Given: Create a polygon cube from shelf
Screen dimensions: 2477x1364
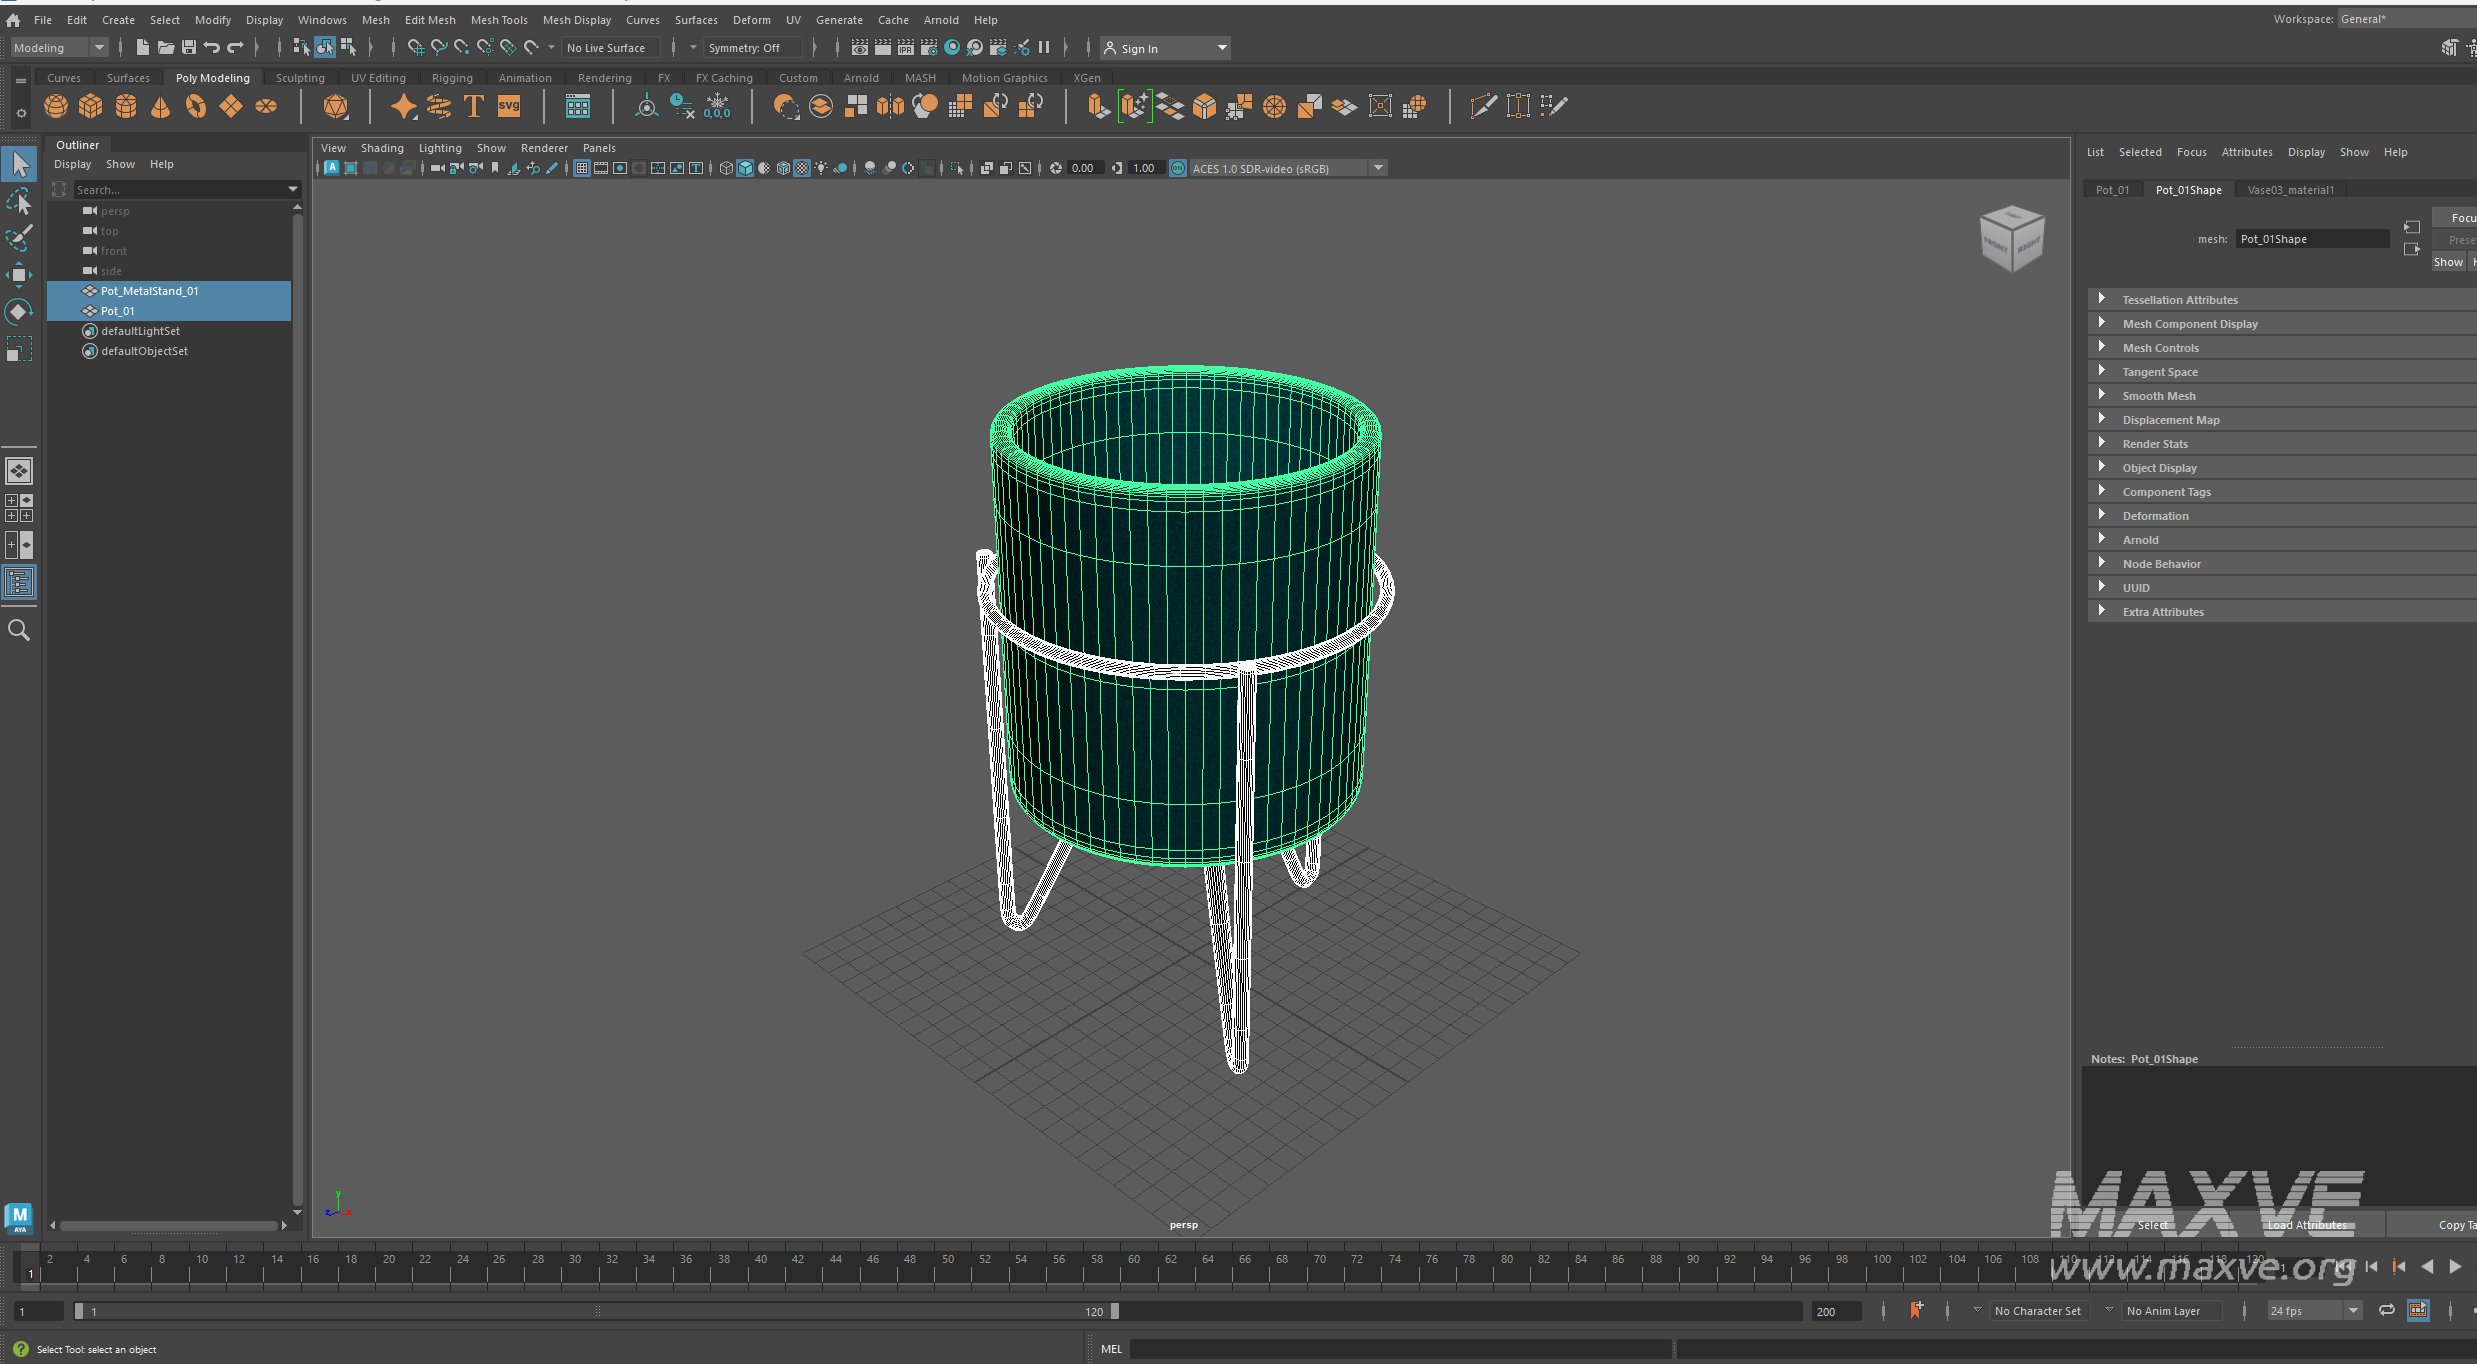Looking at the screenshot, I should click(91, 106).
